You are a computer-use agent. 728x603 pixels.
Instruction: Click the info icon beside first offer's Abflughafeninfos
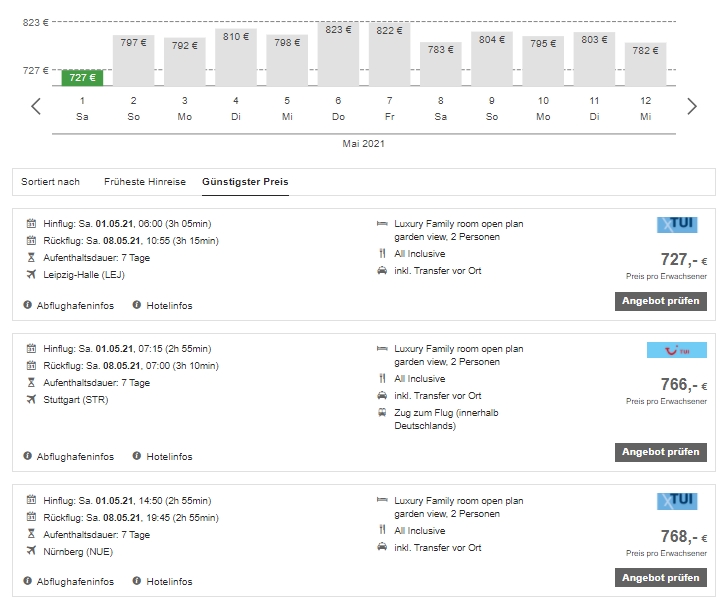click(x=28, y=305)
